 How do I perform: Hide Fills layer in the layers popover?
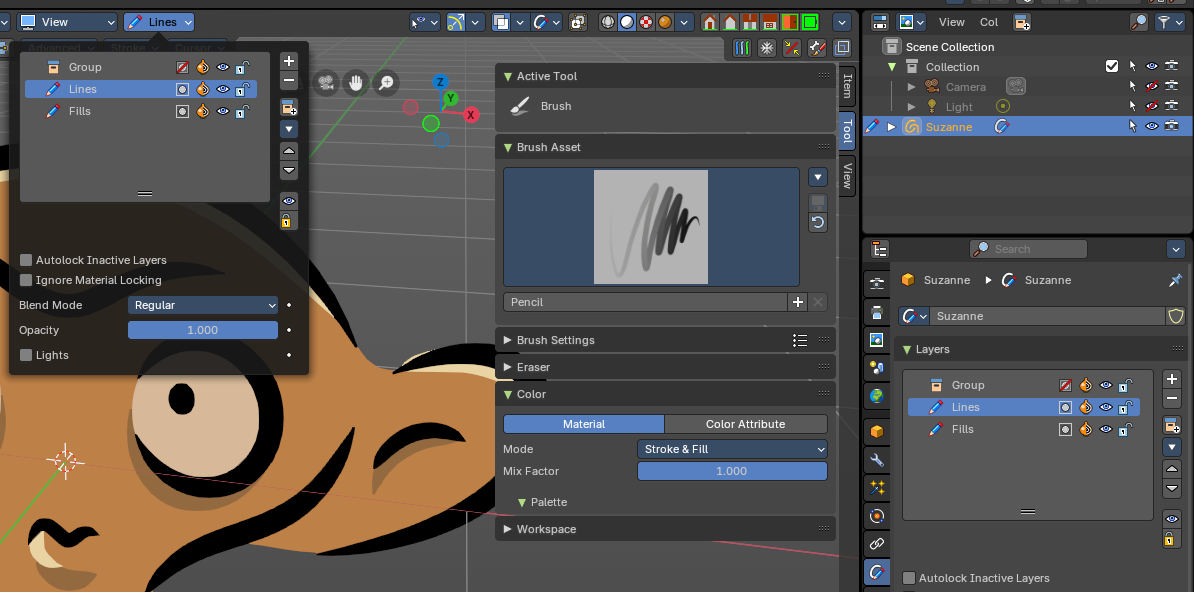pos(222,111)
